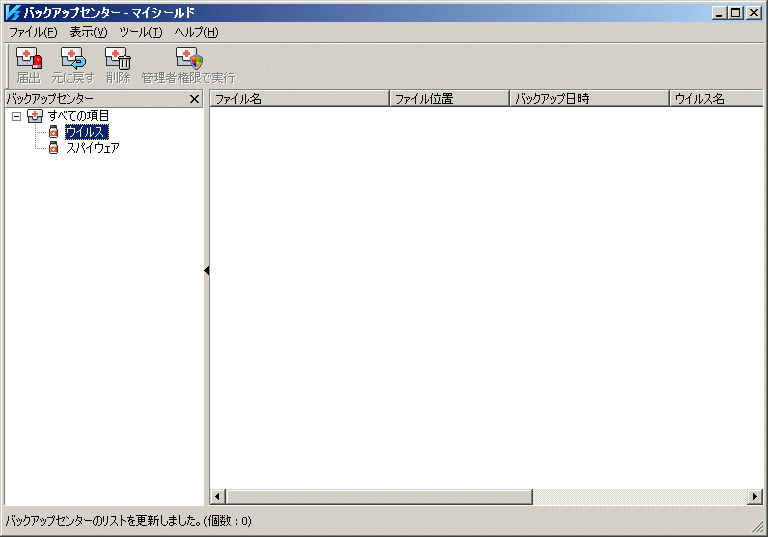Click the 削除 delete toolbar icon
768x537 pixels.
pyautogui.click(x=118, y=58)
